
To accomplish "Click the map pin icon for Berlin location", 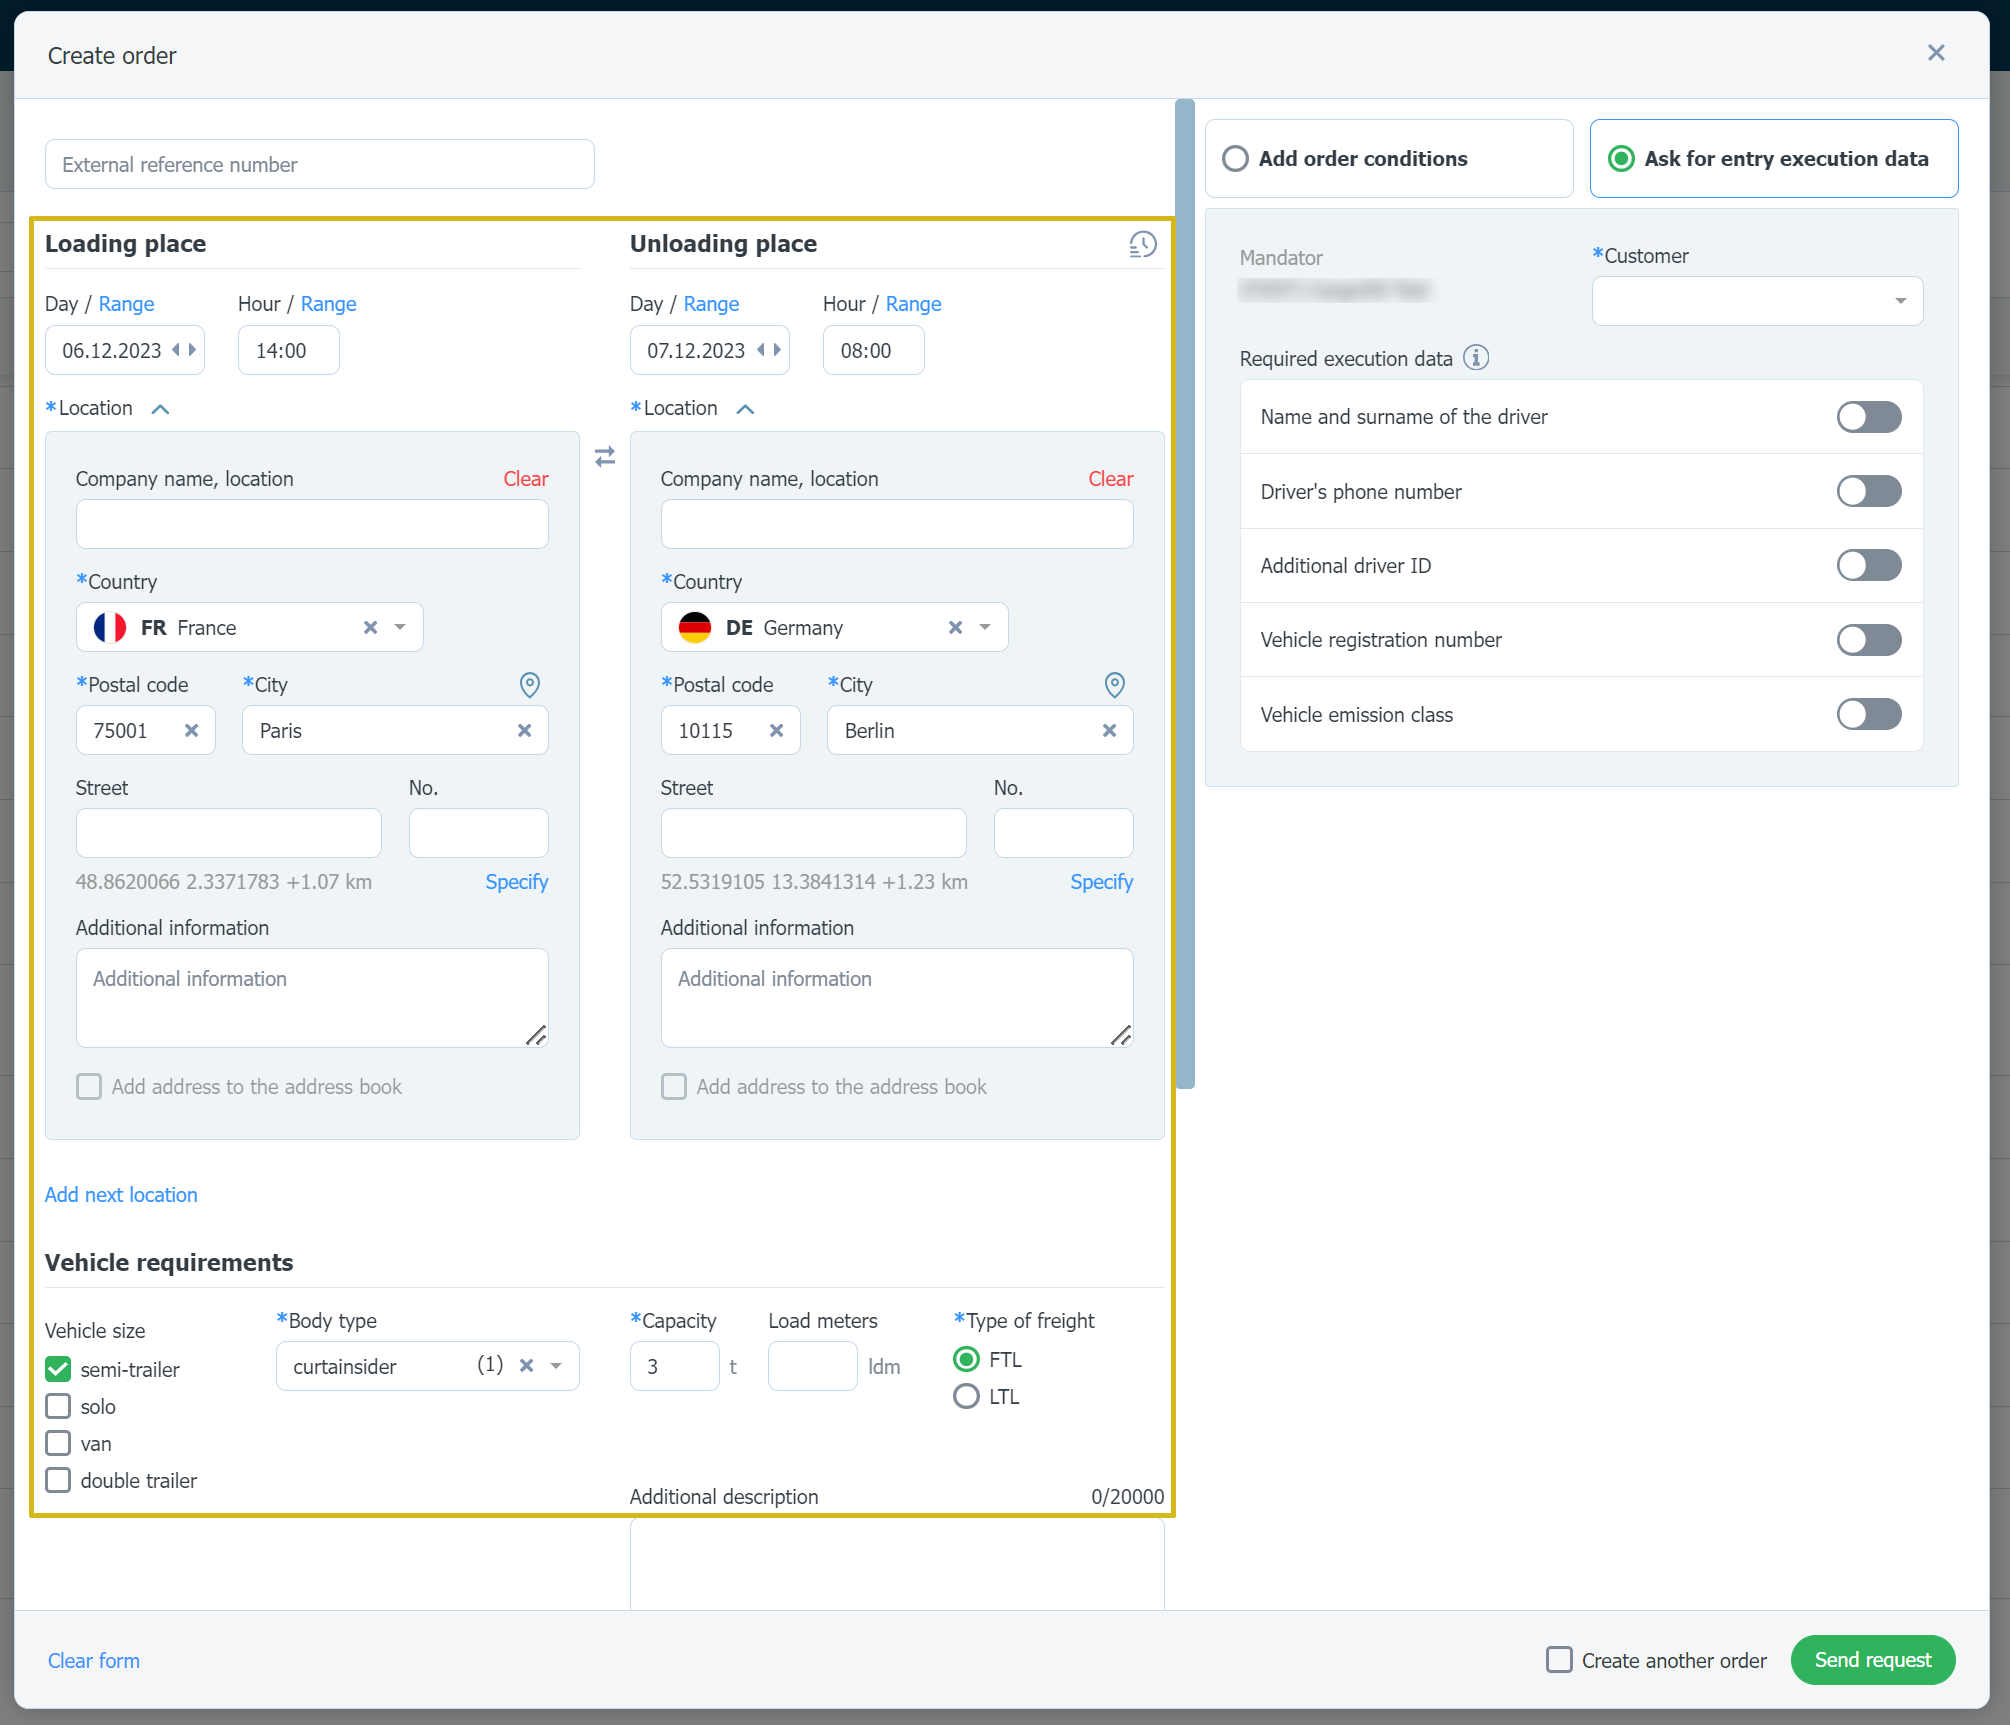I will coord(1115,685).
